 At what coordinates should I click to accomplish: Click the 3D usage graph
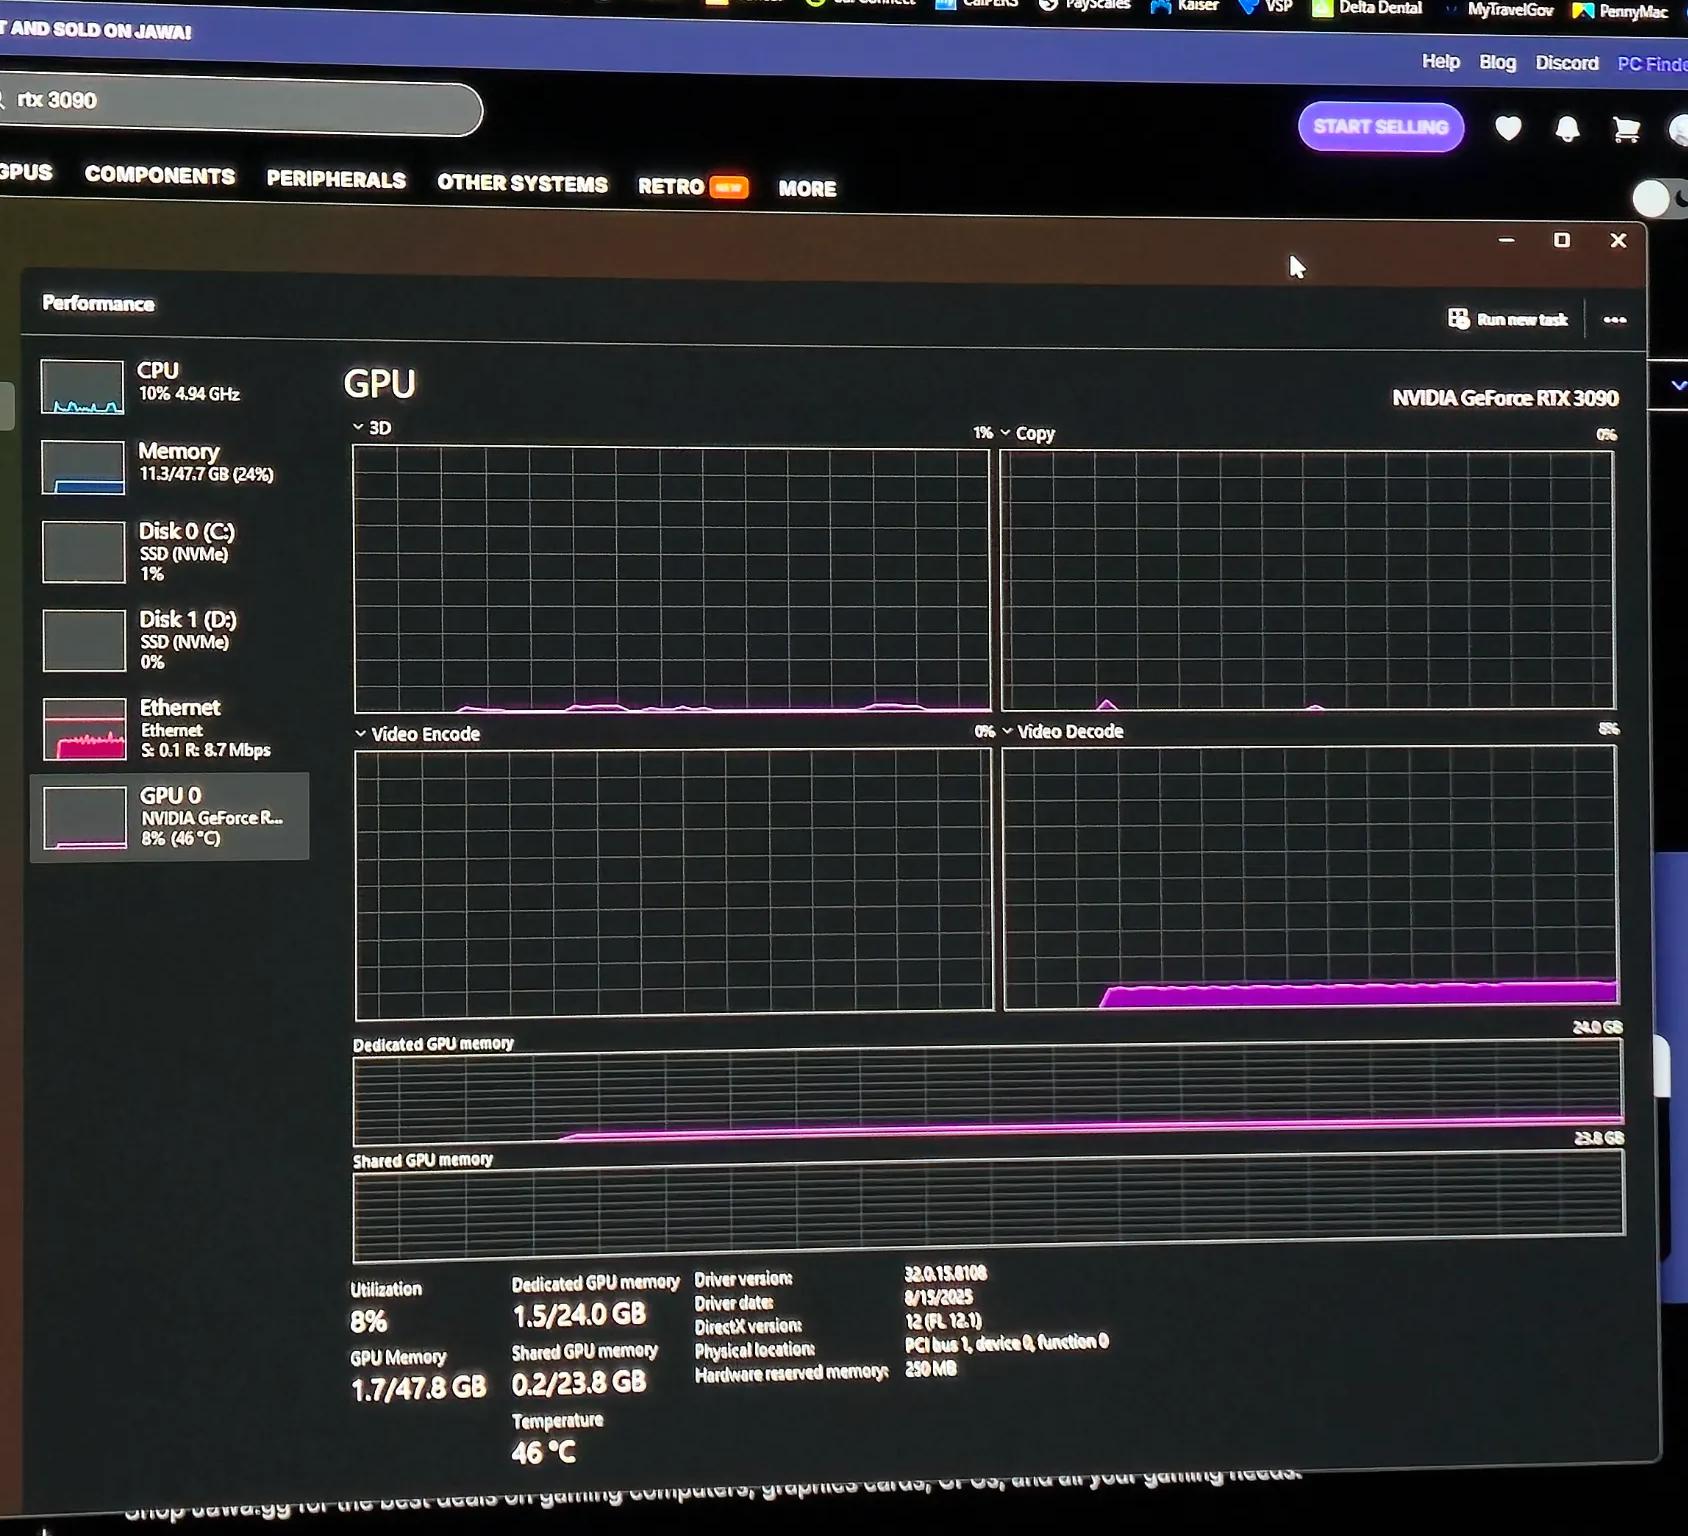[x=671, y=579]
